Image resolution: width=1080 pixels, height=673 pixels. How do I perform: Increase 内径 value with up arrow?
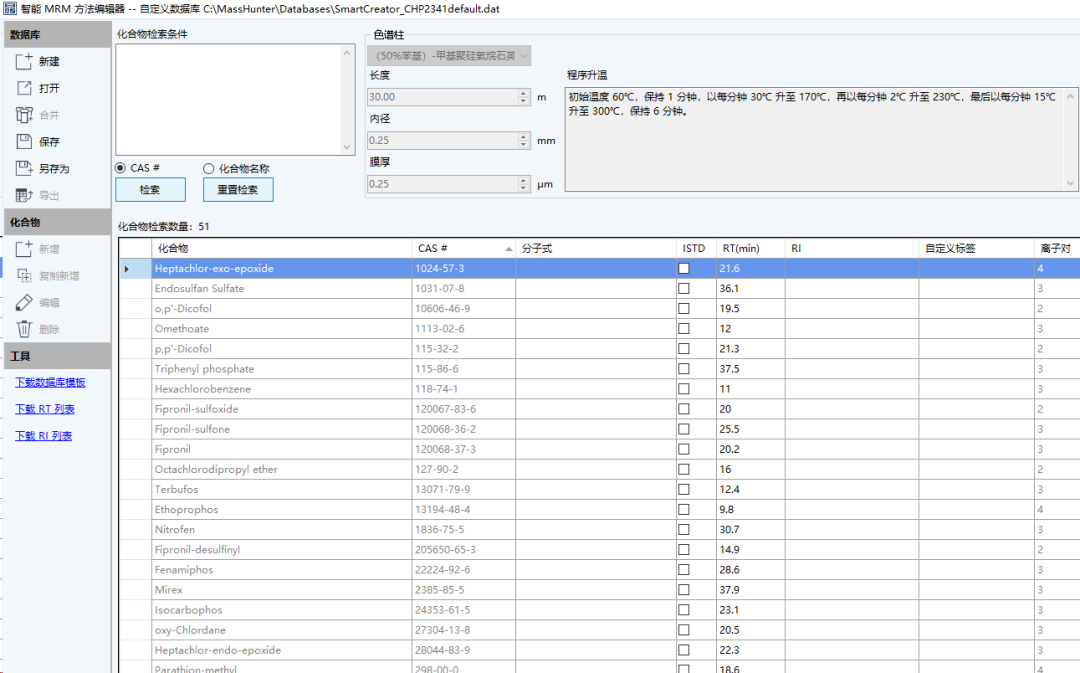(523, 136)
